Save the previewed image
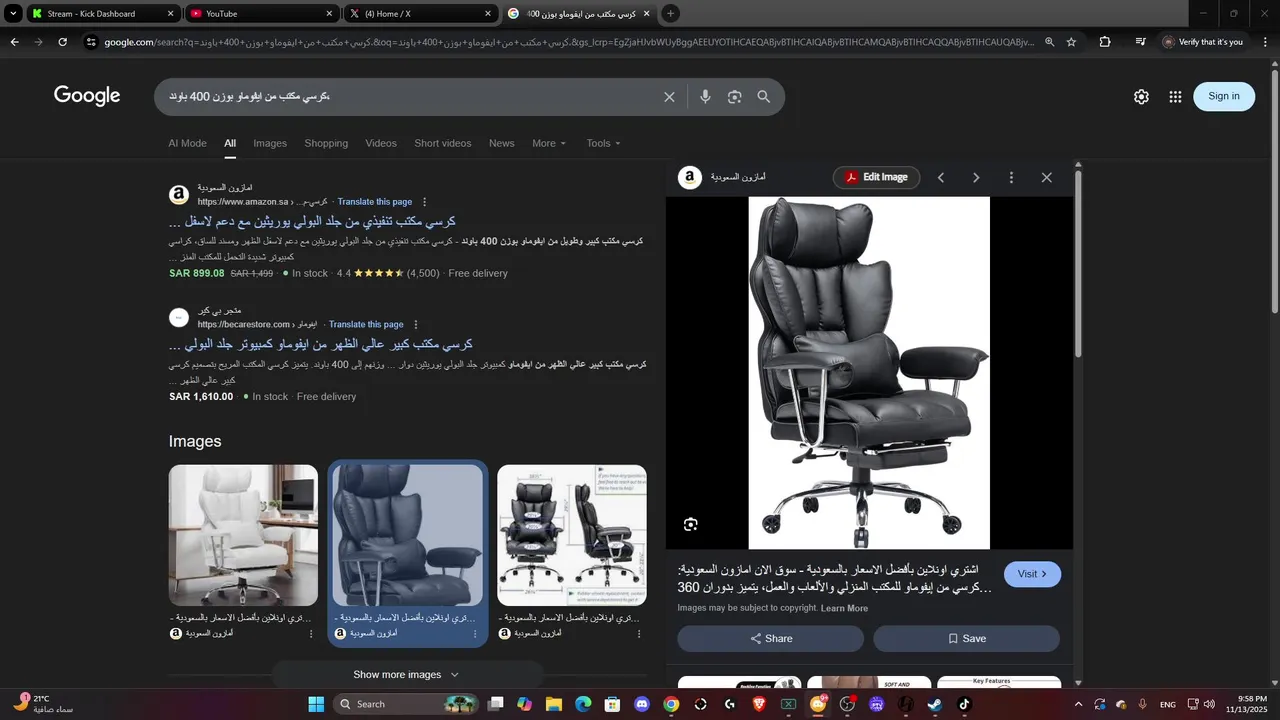Screen dimensions: 1280x720 click(x=967, y=638)
